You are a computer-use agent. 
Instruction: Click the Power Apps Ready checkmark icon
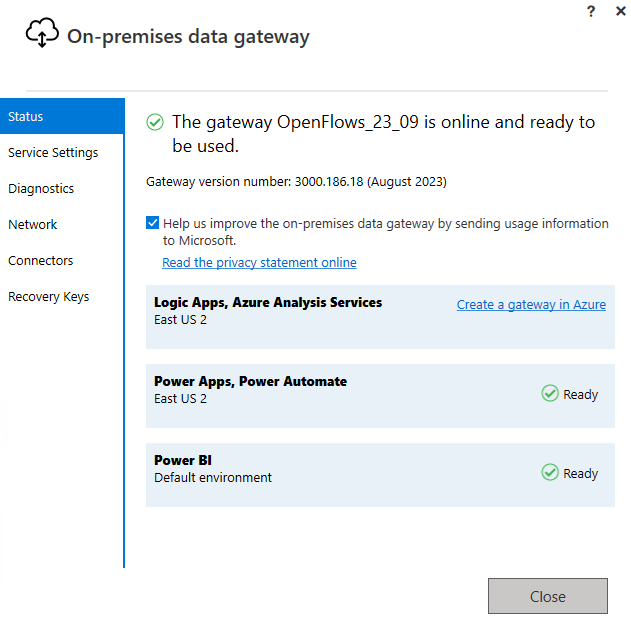550,394
